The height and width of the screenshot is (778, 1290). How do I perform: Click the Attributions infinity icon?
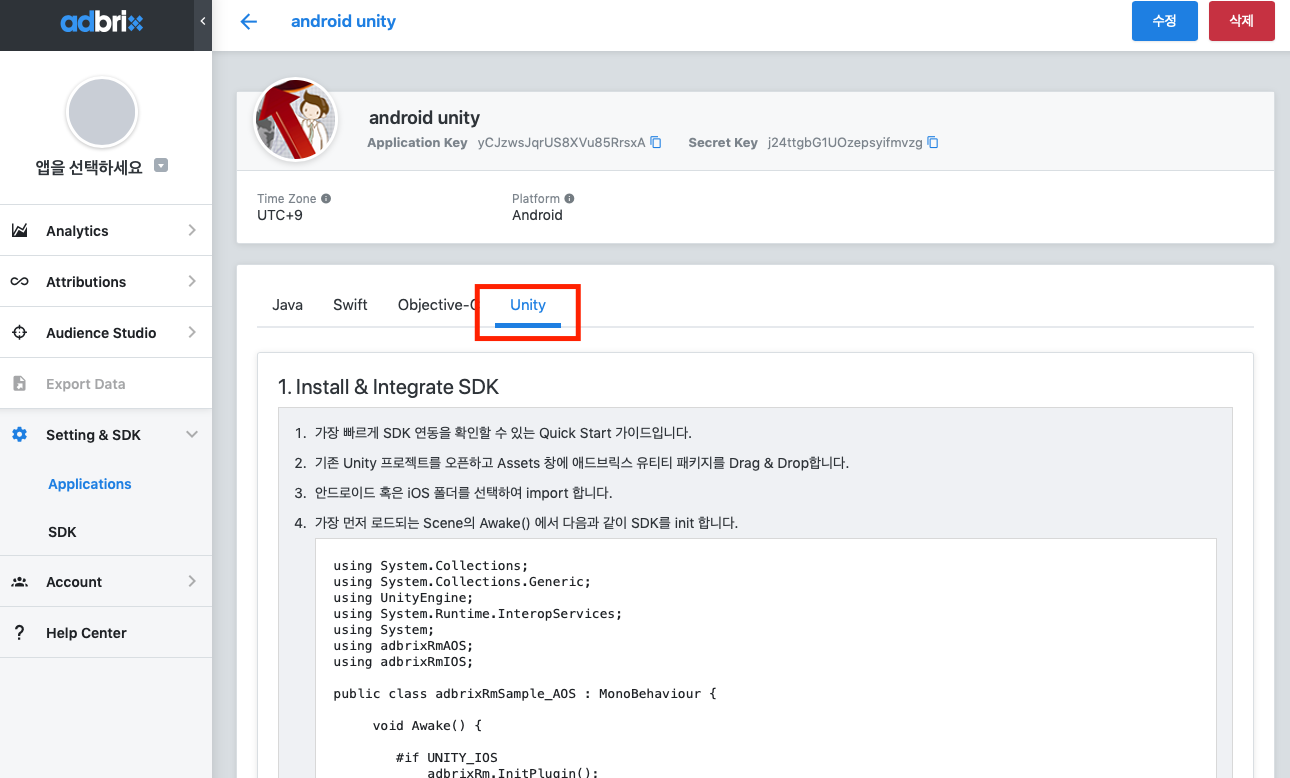click(x=19, y=282)
